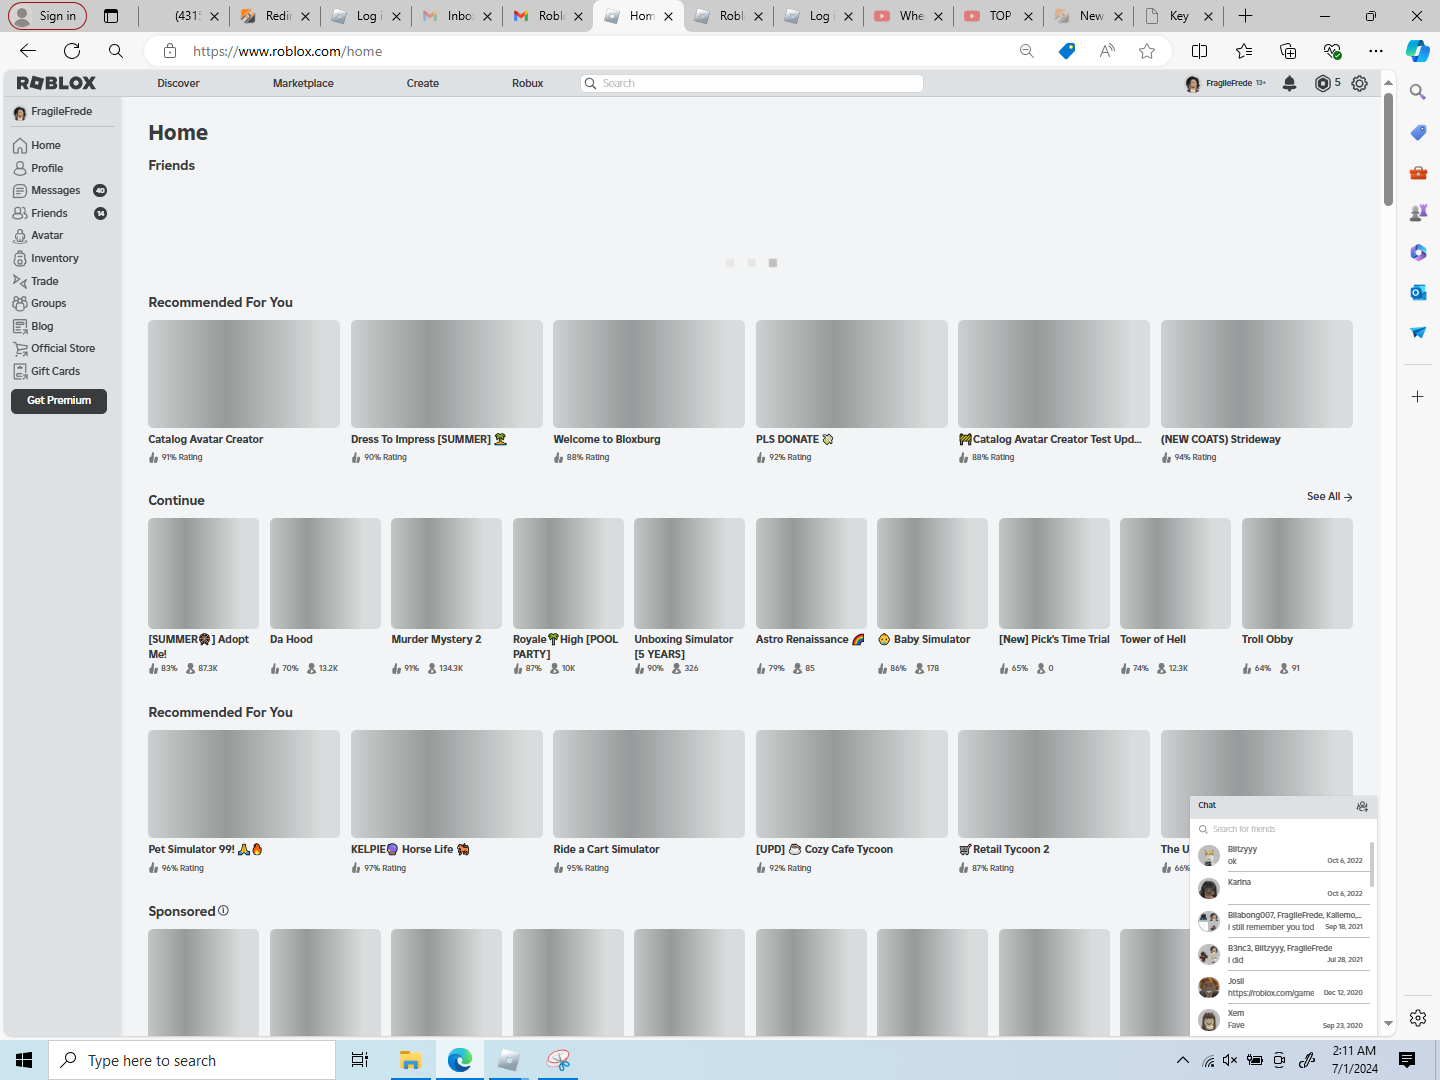Image resolution: width=1440 pixels, height=1080 pixels.
Task: Open Gift Cards in the sidebar
Action: [x=46, y=371]
